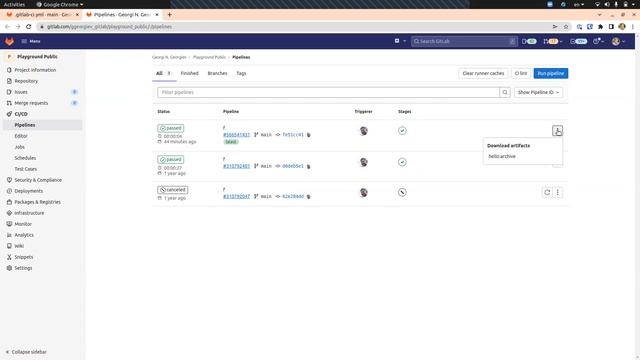Open Deployments in sidebar
This screenshot has height=360, width=640.
(29, 191)
